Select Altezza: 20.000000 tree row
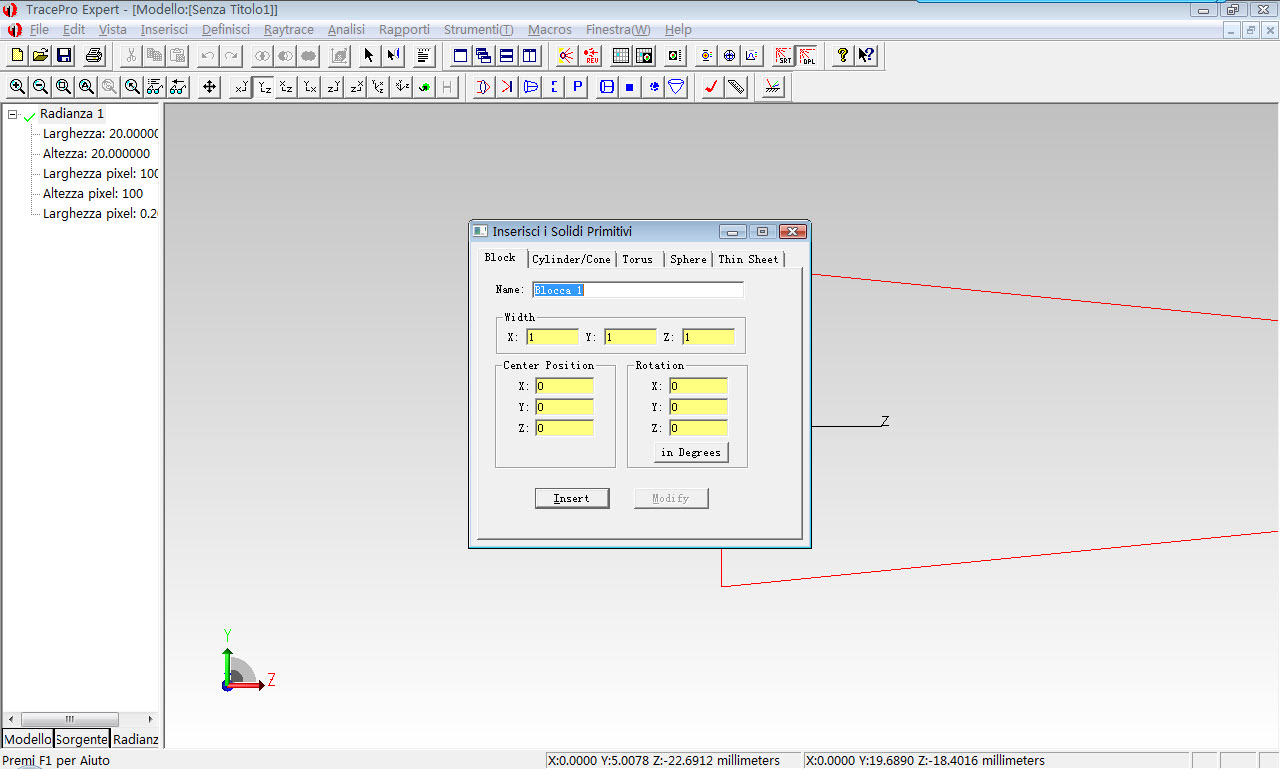This screenshot has height=769, width=1280. click(x=96, y=153)
